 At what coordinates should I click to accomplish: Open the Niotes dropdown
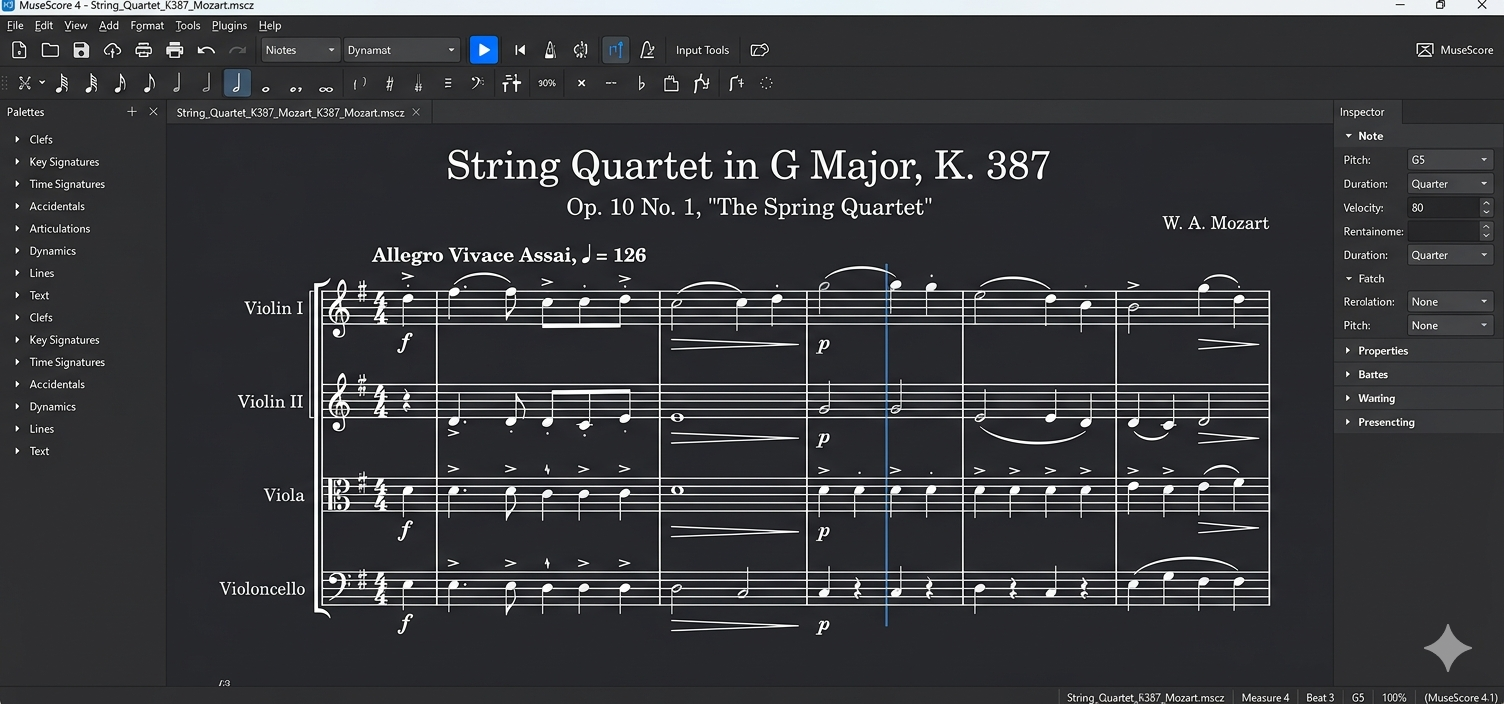click(x=301, y=50)
